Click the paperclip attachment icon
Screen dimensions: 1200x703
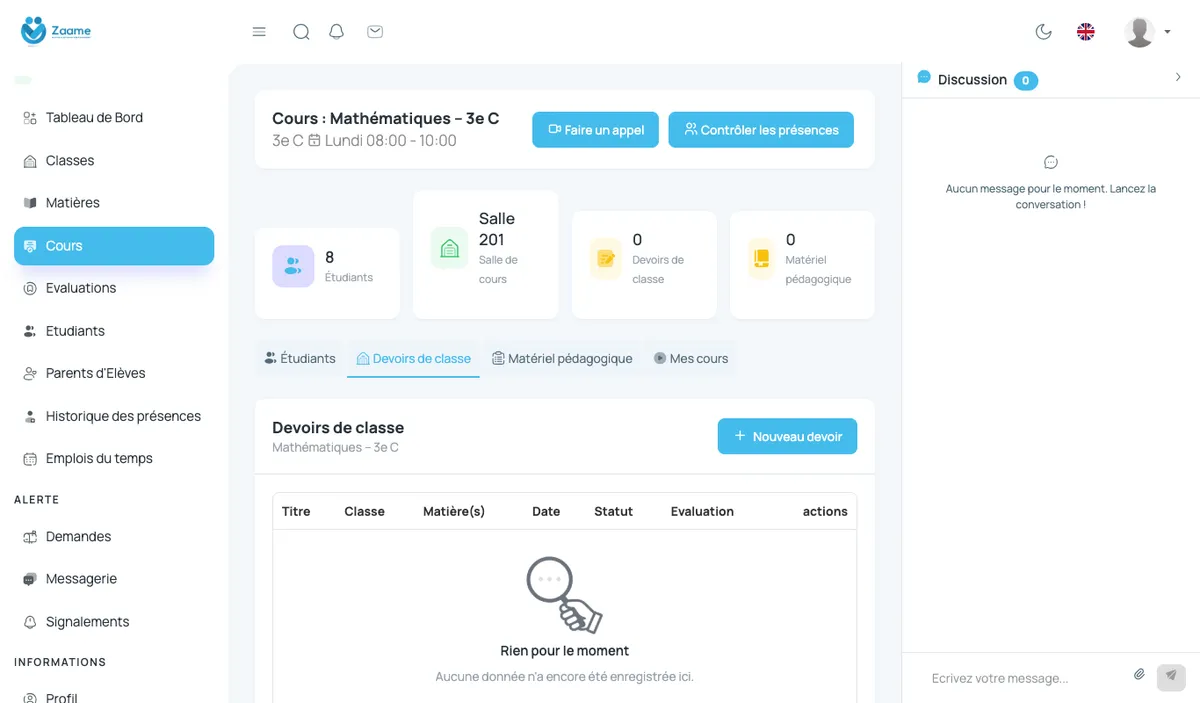[1139, 675]
